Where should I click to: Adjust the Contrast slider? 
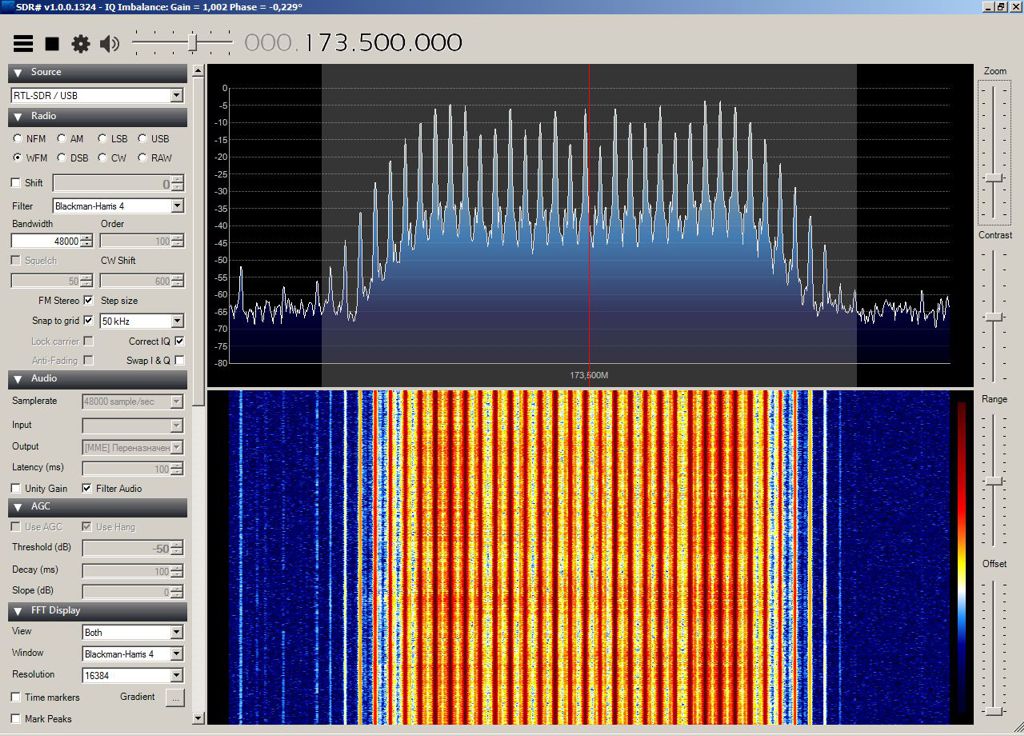pyautogui.click(x=994, y=317)
